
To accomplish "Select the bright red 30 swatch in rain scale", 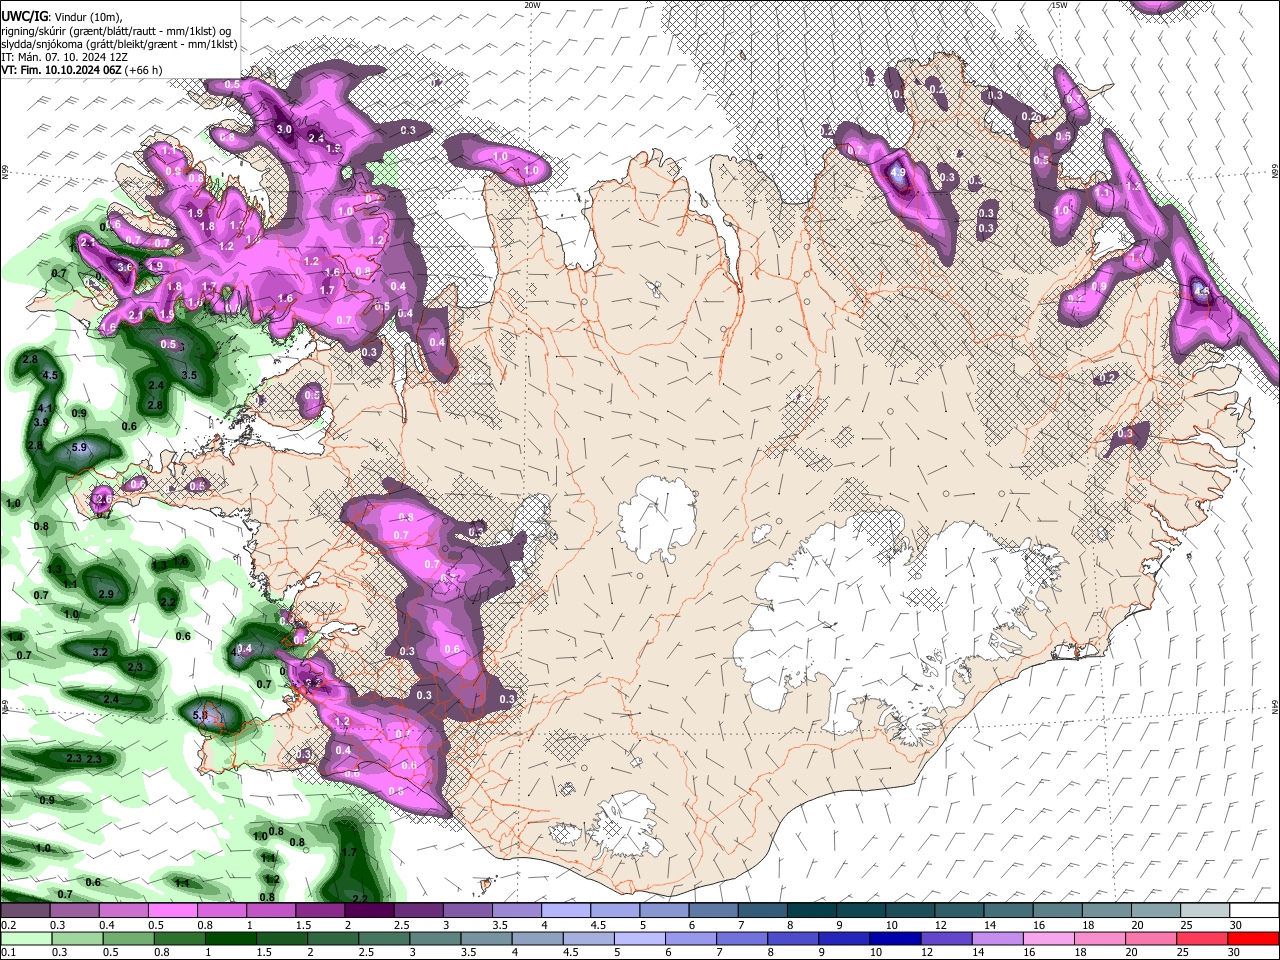I will (x=1253, y=938).
